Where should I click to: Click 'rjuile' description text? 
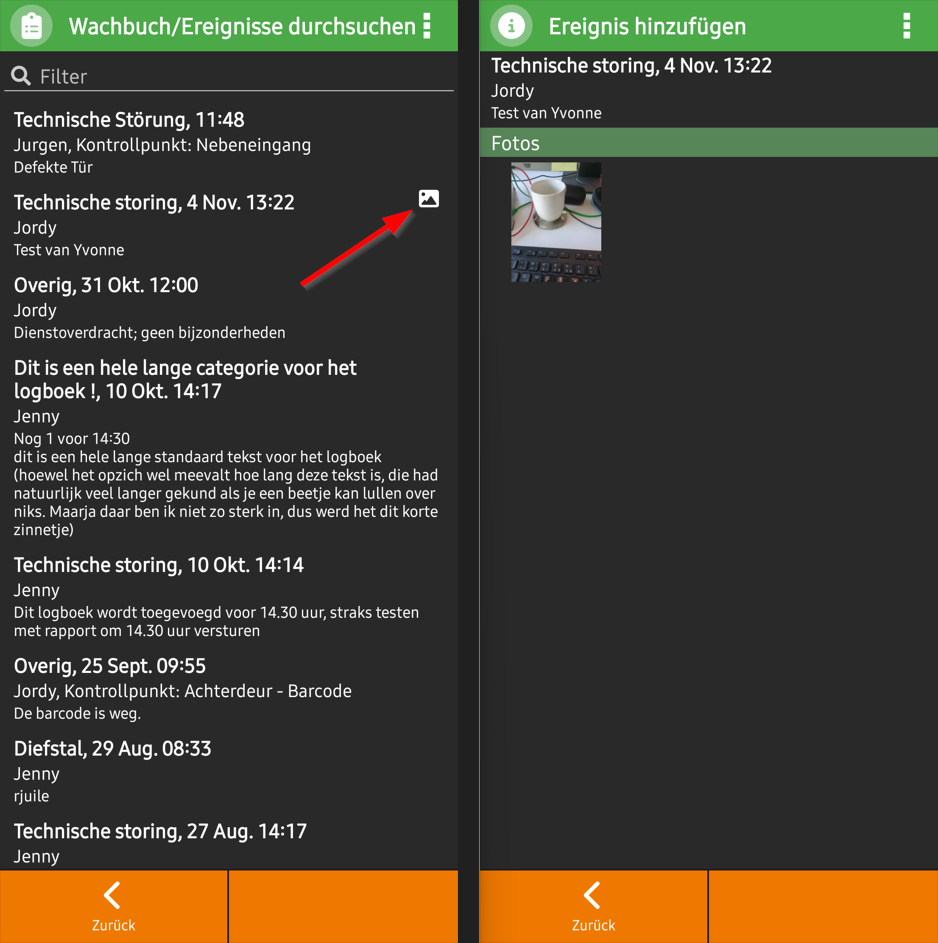[31, 796]
